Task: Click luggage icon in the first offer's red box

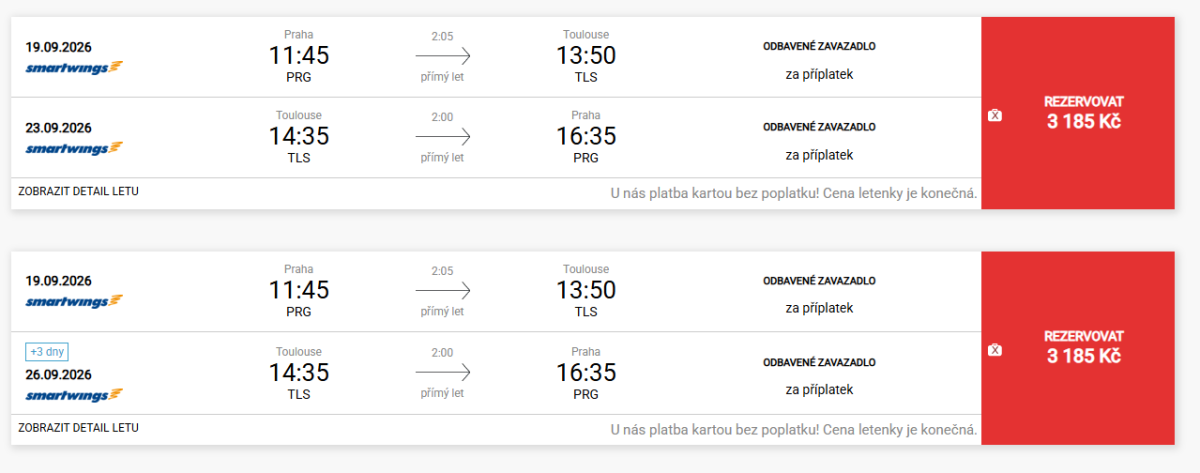Action: 994,116
